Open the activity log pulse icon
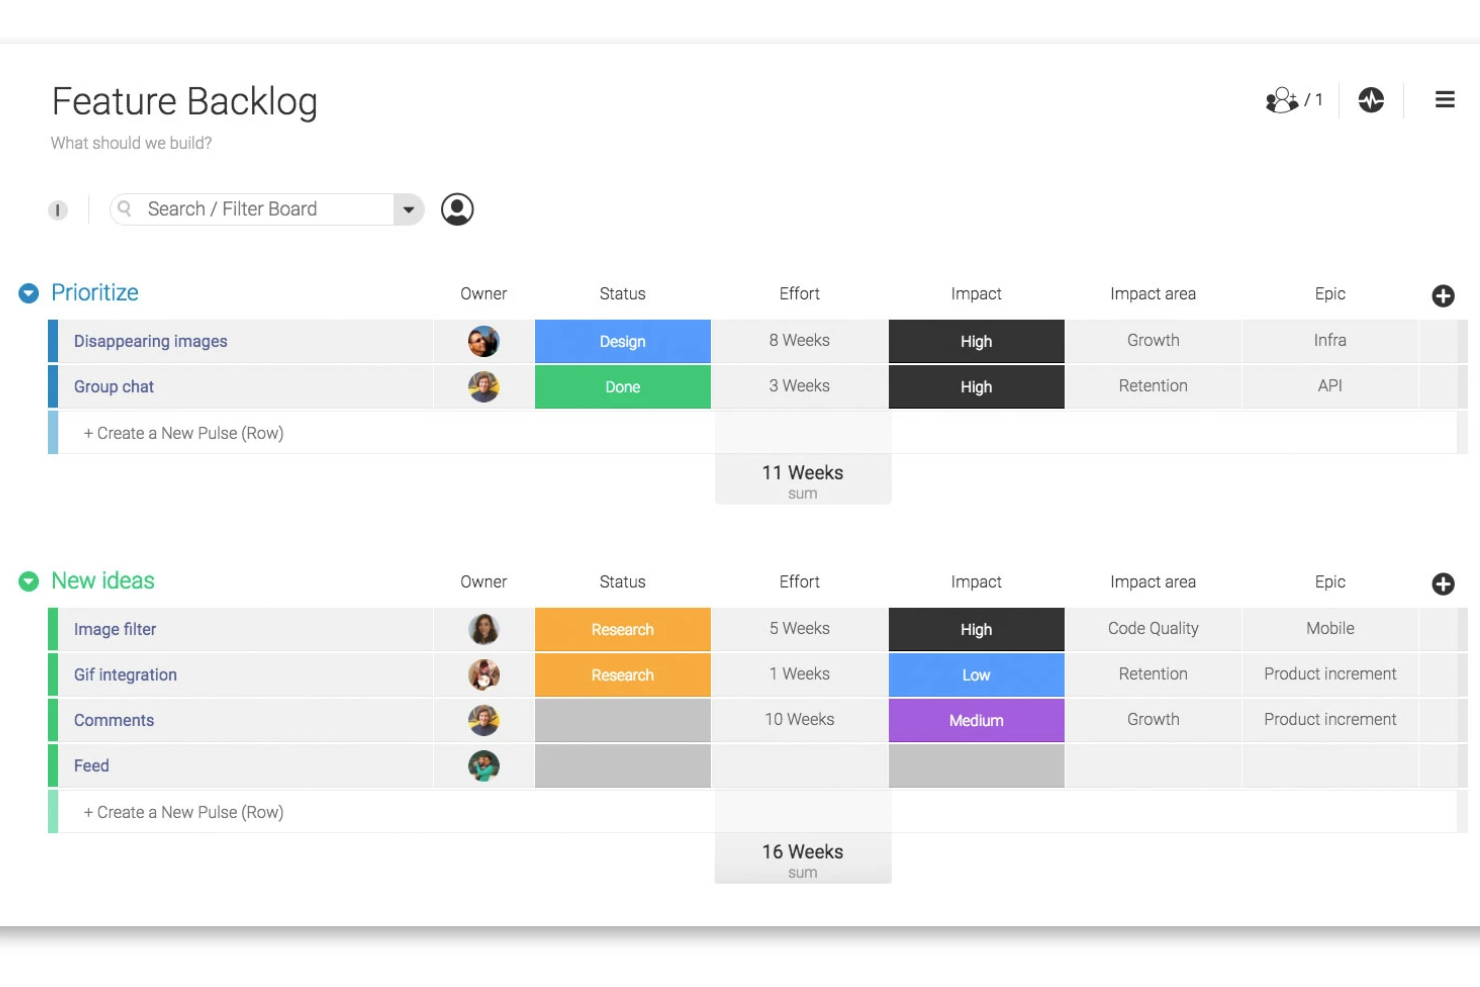 (x=1371, y=100)
